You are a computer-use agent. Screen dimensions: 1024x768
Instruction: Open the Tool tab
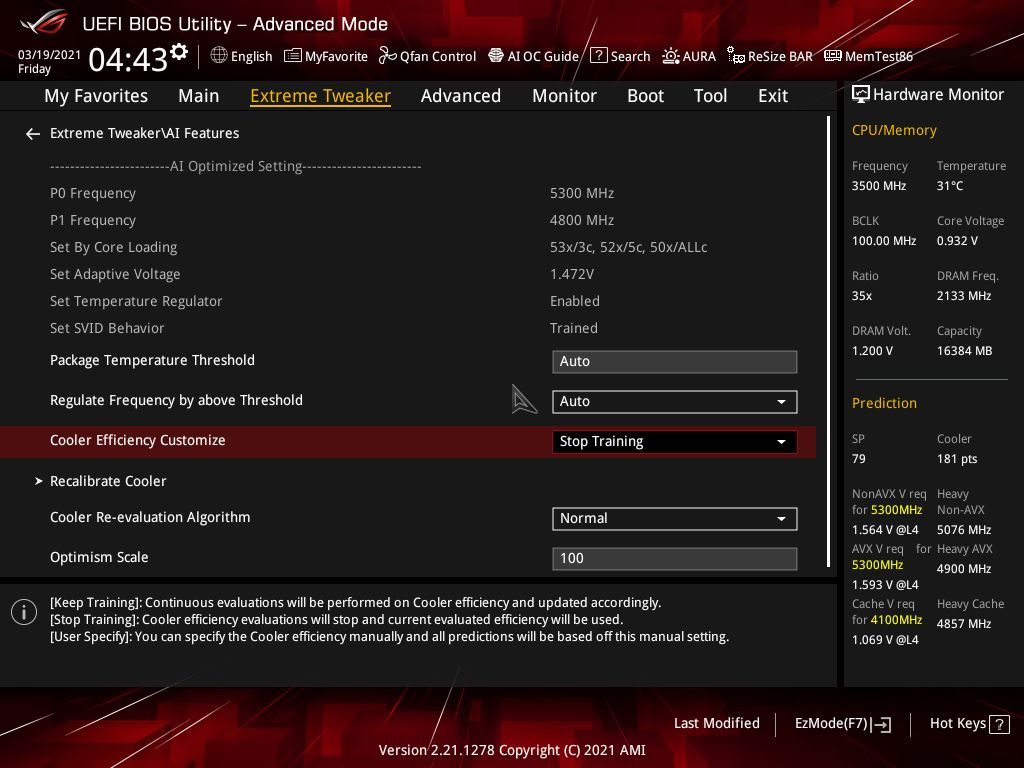[x=710, y=96]
